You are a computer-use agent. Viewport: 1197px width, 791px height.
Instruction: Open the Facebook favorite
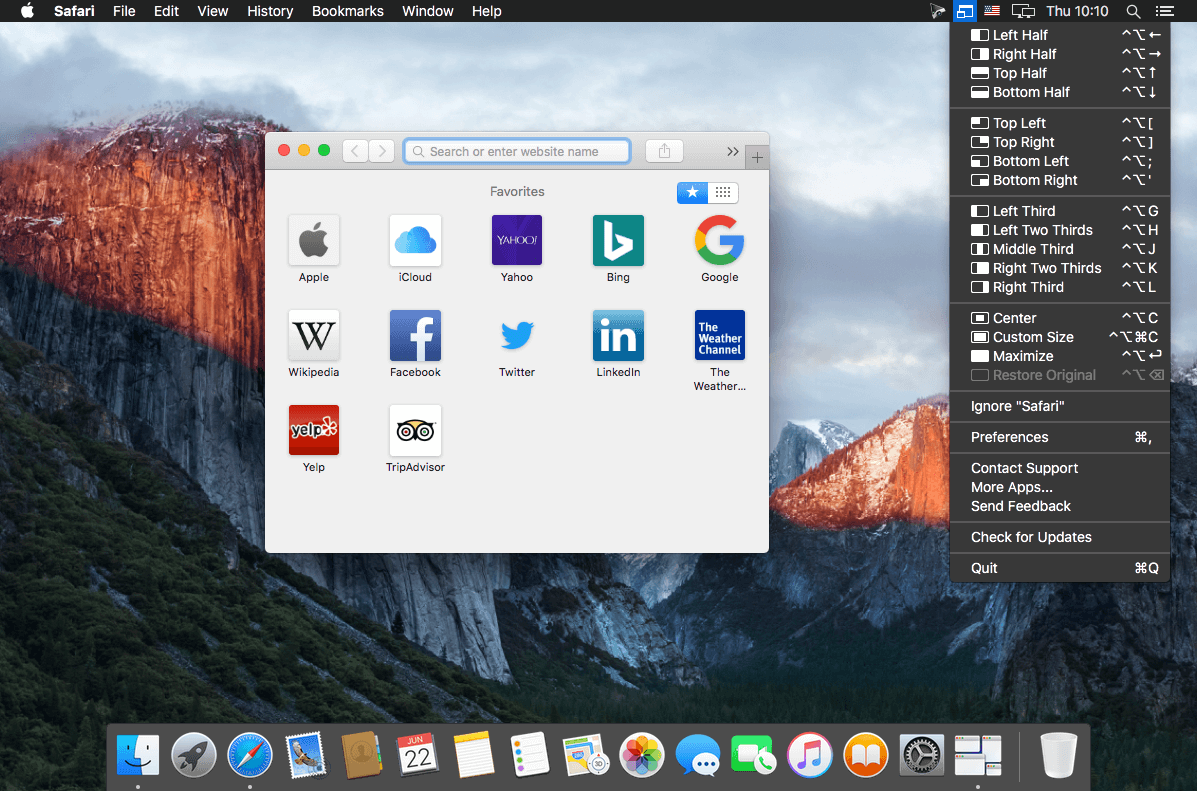415,335
